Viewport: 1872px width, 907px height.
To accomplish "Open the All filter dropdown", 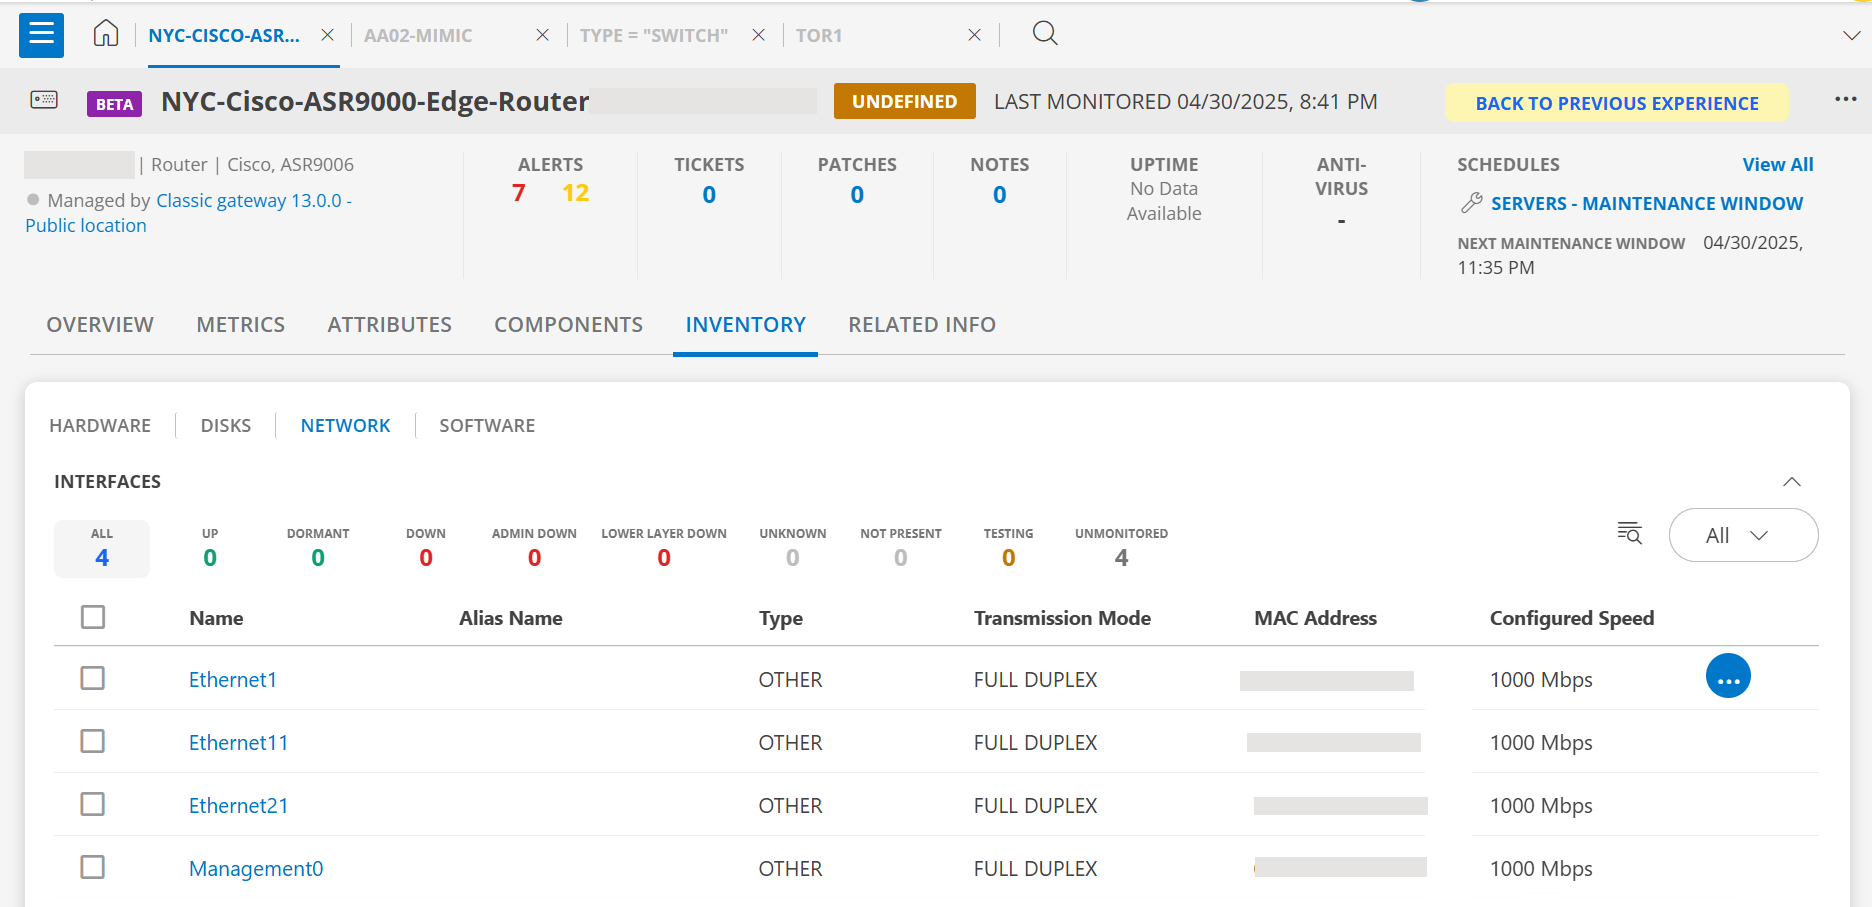I will (x=1743, y=535).
